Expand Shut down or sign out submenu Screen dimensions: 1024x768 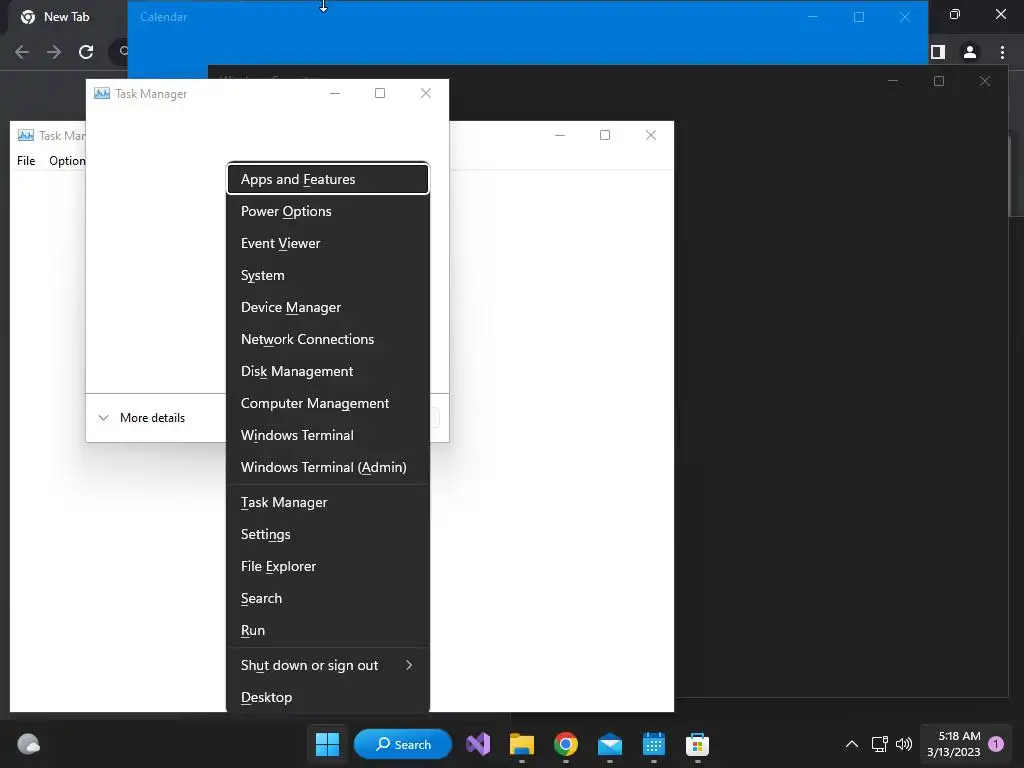coord(328,665)
